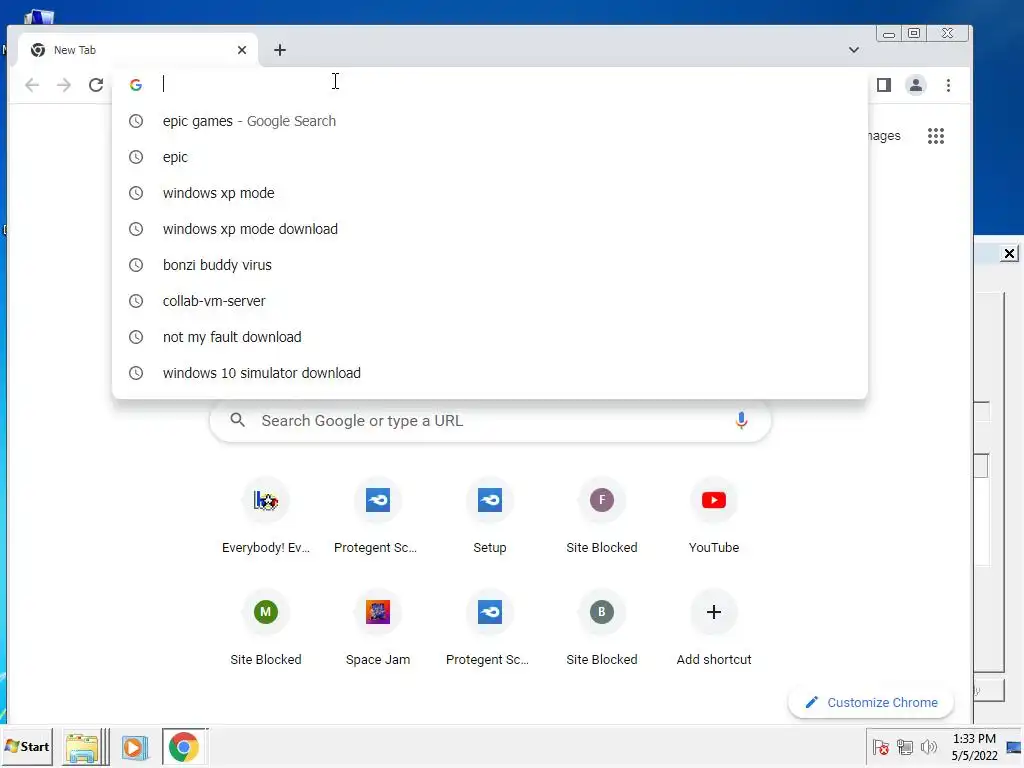This screenshot has width=1024, height=768.
Task: Focus the 'Search Google or type a URL' box
Action: pyautogui.click(x=490, y=421)
